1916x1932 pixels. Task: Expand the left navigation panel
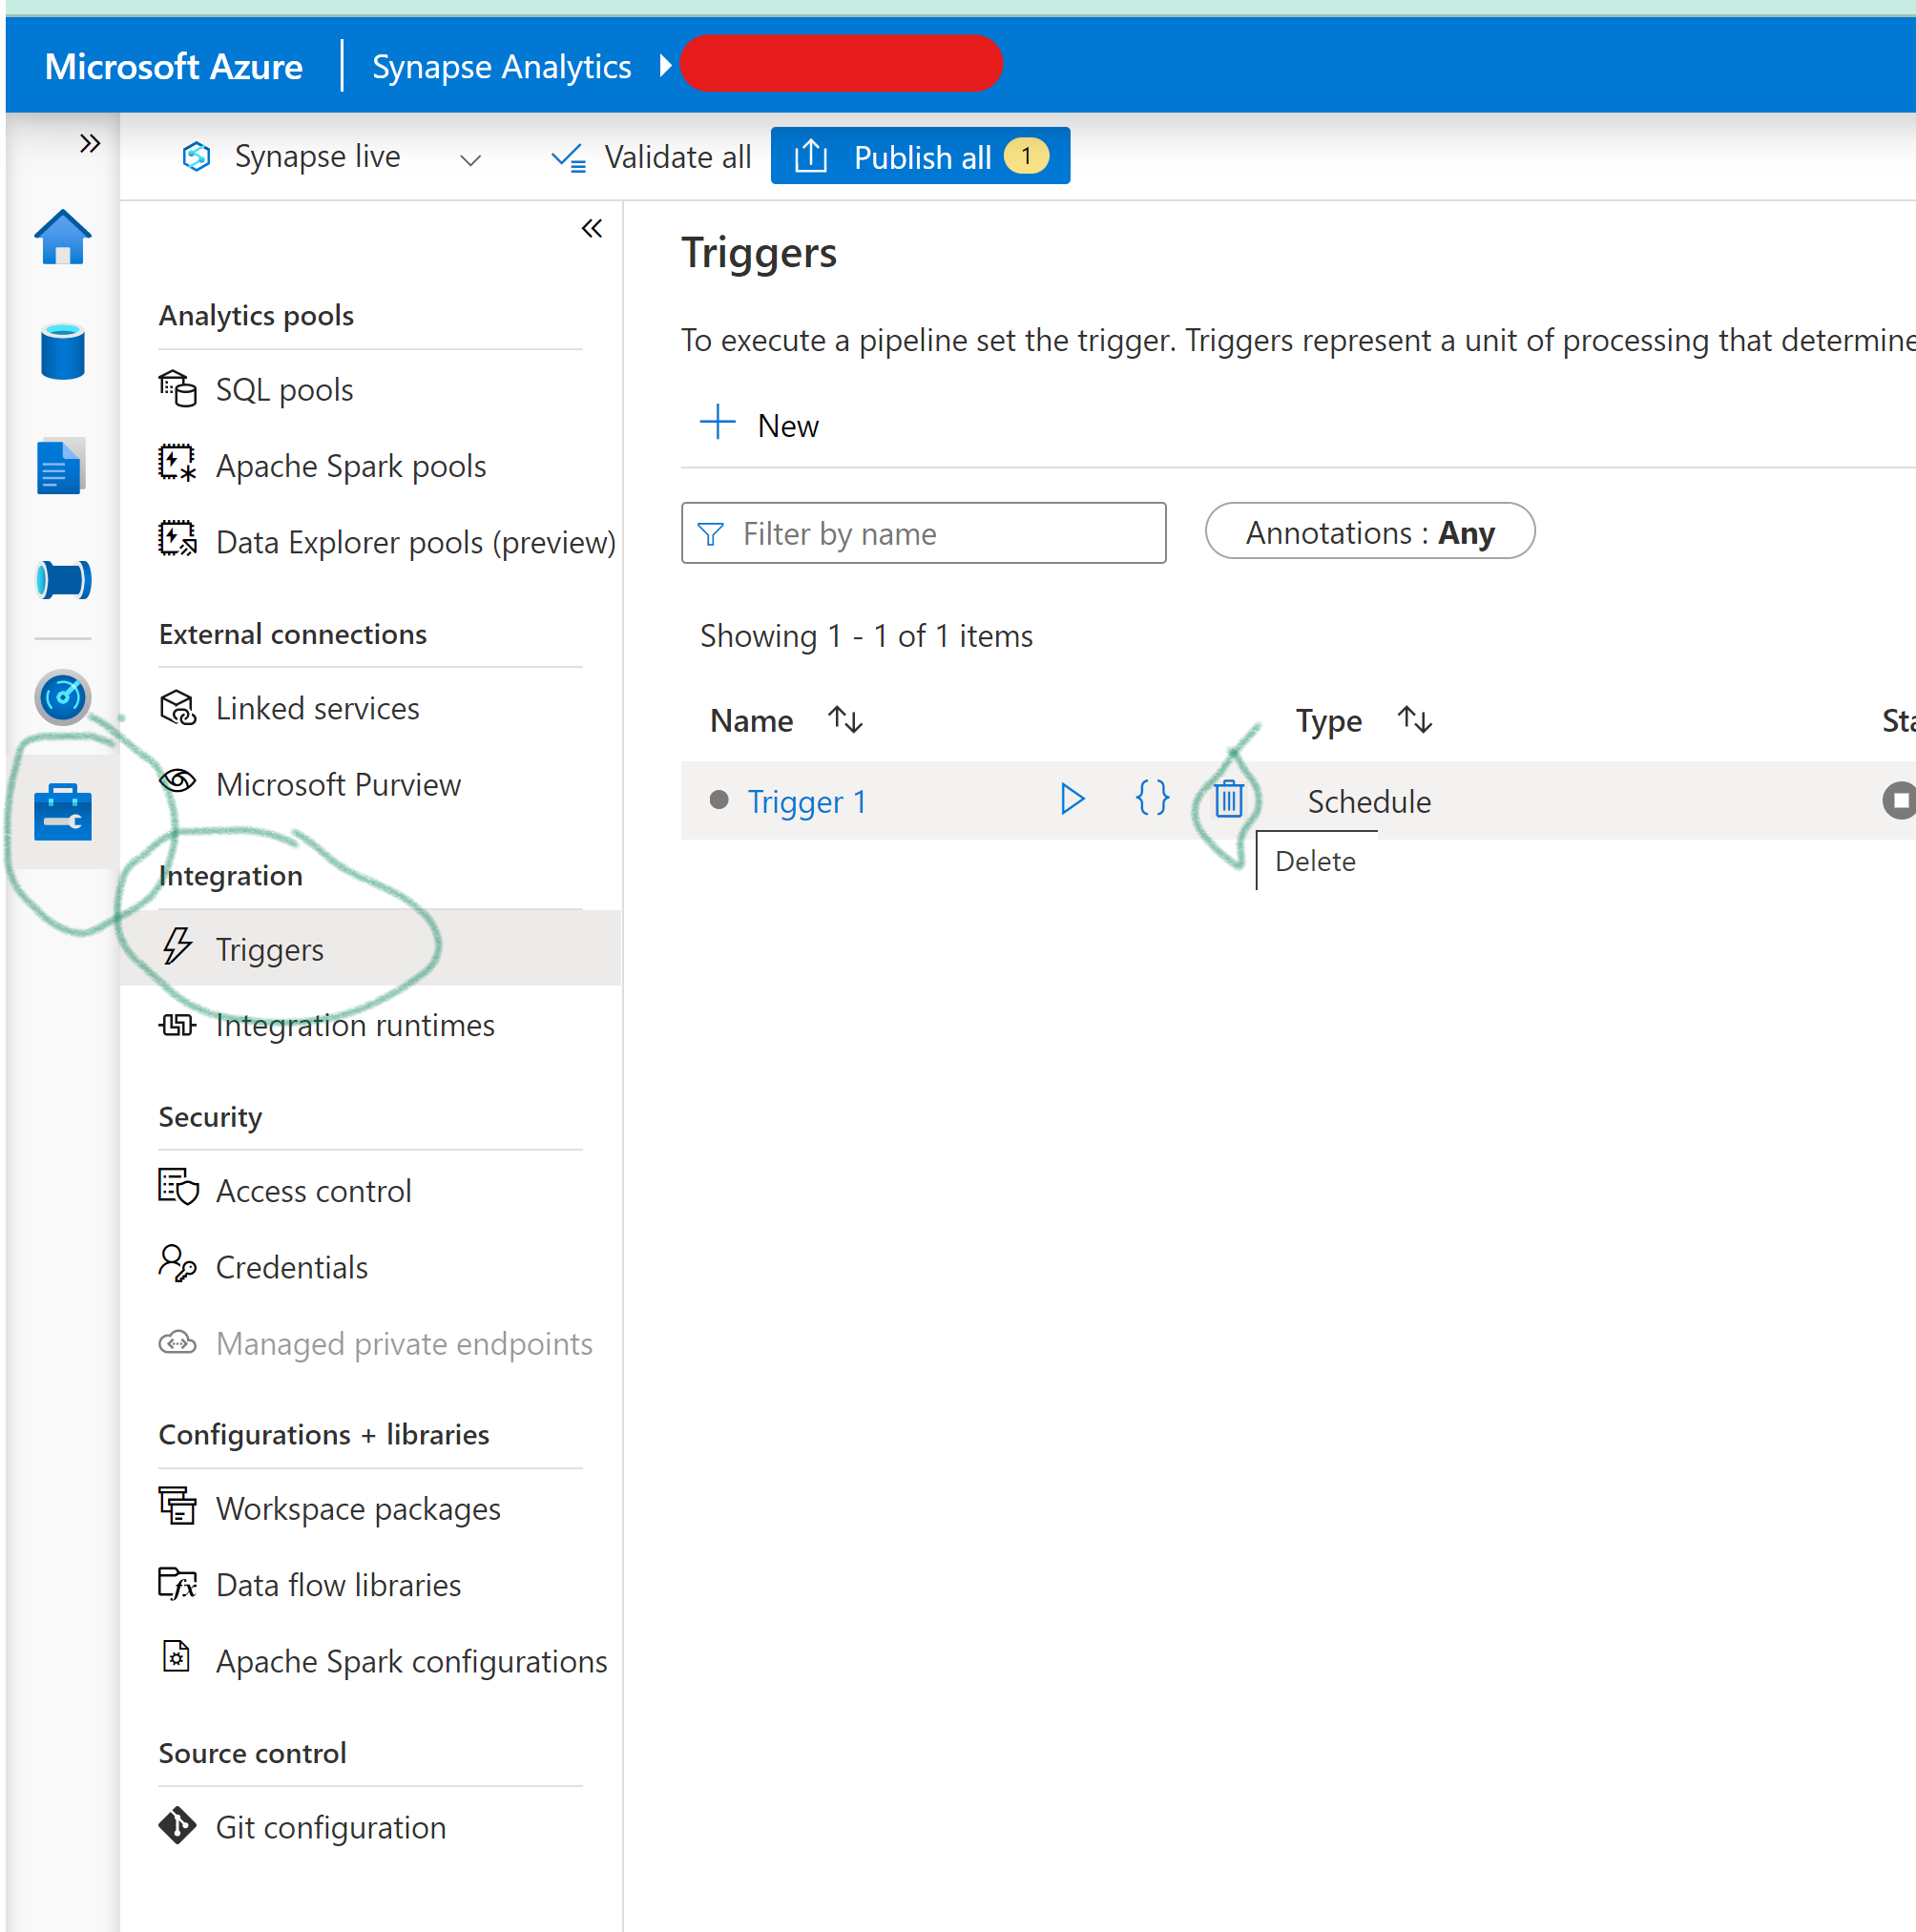[x=92, y=144]
